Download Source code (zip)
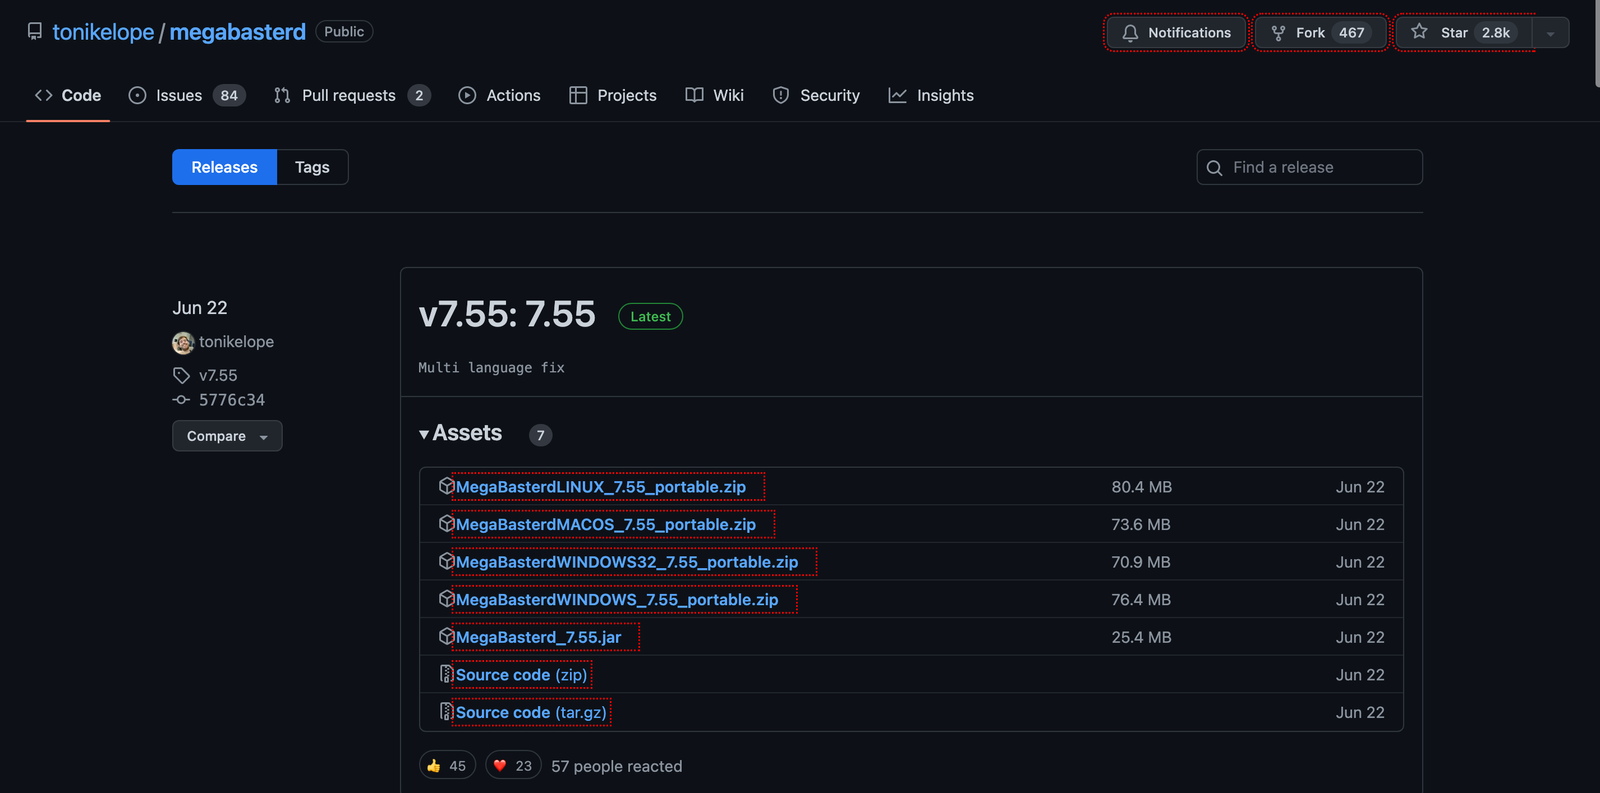 point(521,675)
